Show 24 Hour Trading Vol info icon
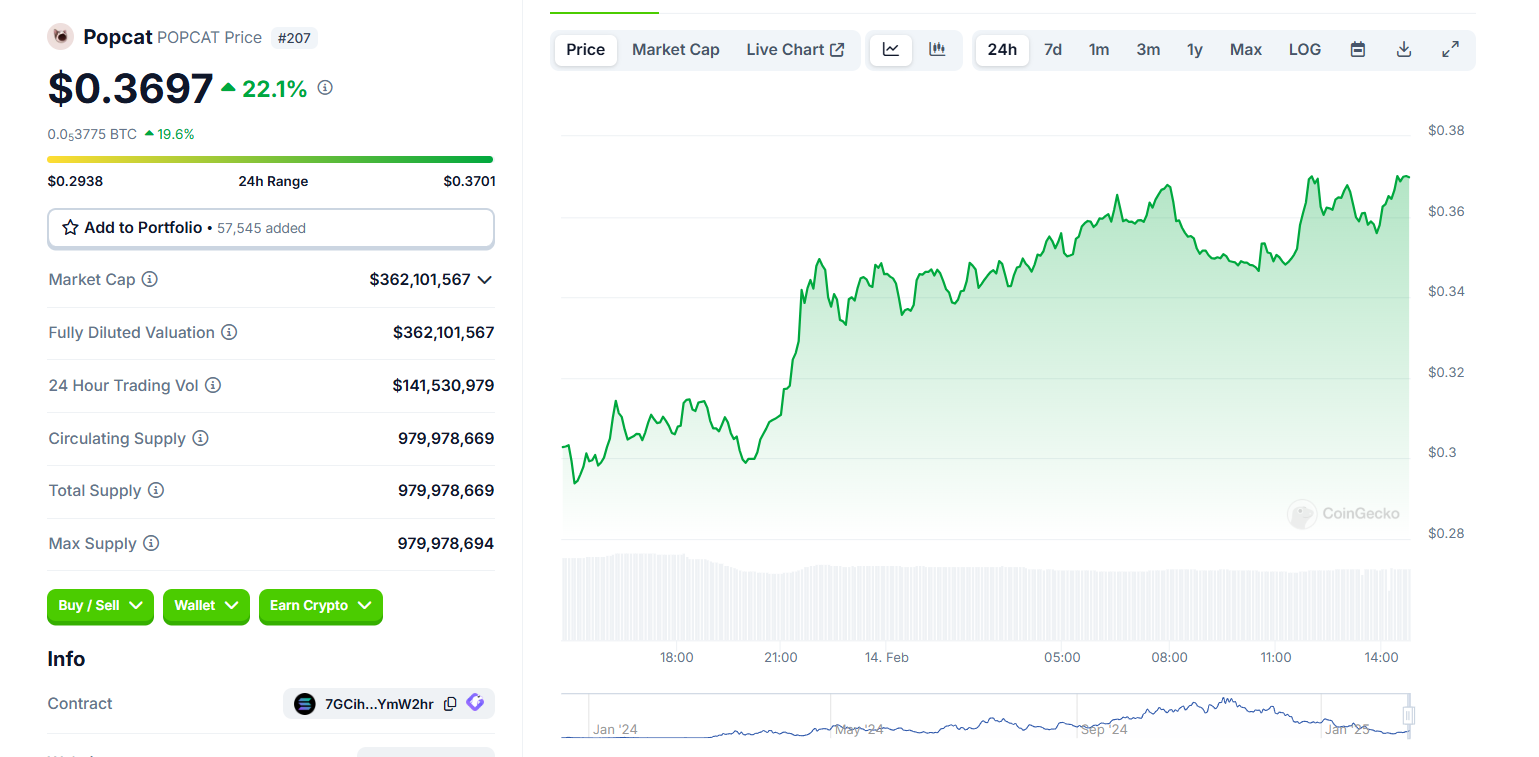 click(213, 385)
